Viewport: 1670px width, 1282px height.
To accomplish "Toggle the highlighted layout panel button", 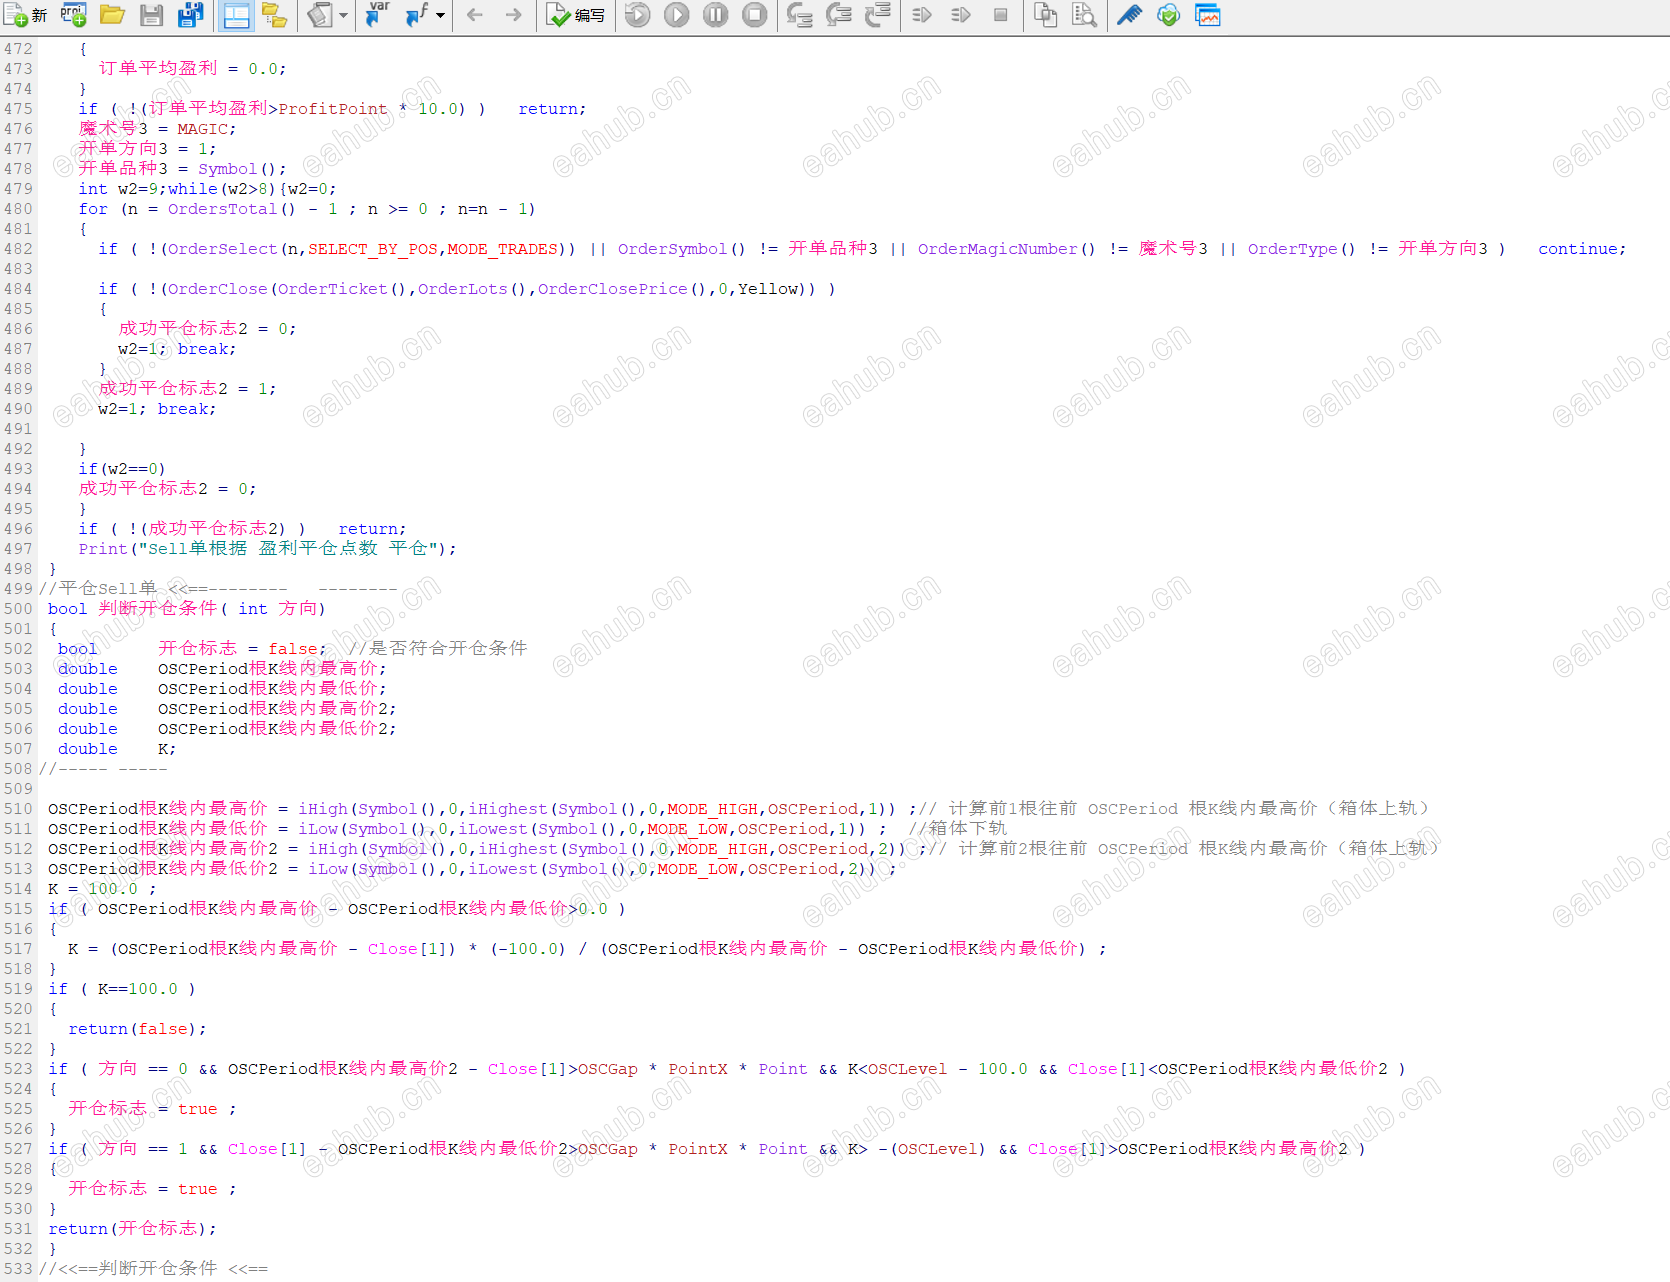I will coord(236,15).
